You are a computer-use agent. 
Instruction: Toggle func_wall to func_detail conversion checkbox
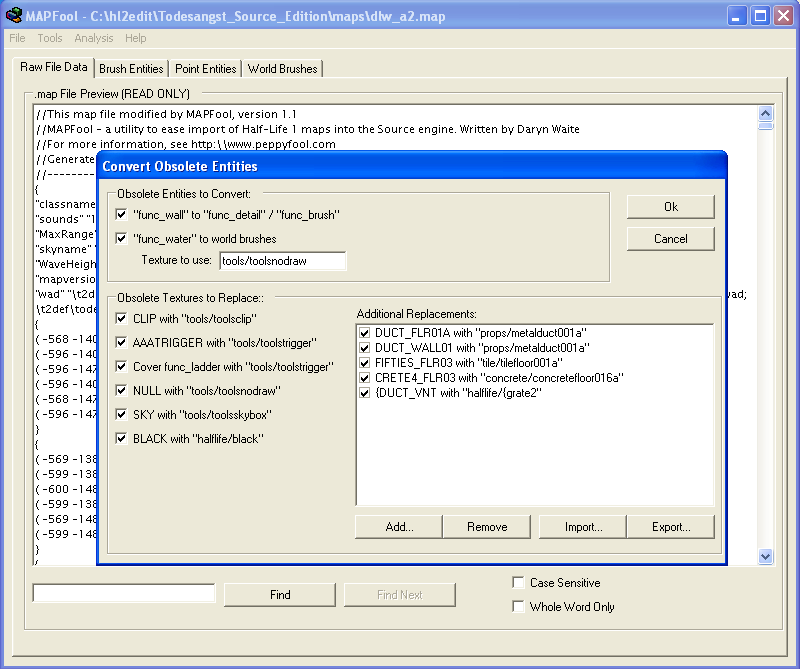point(121,214)
